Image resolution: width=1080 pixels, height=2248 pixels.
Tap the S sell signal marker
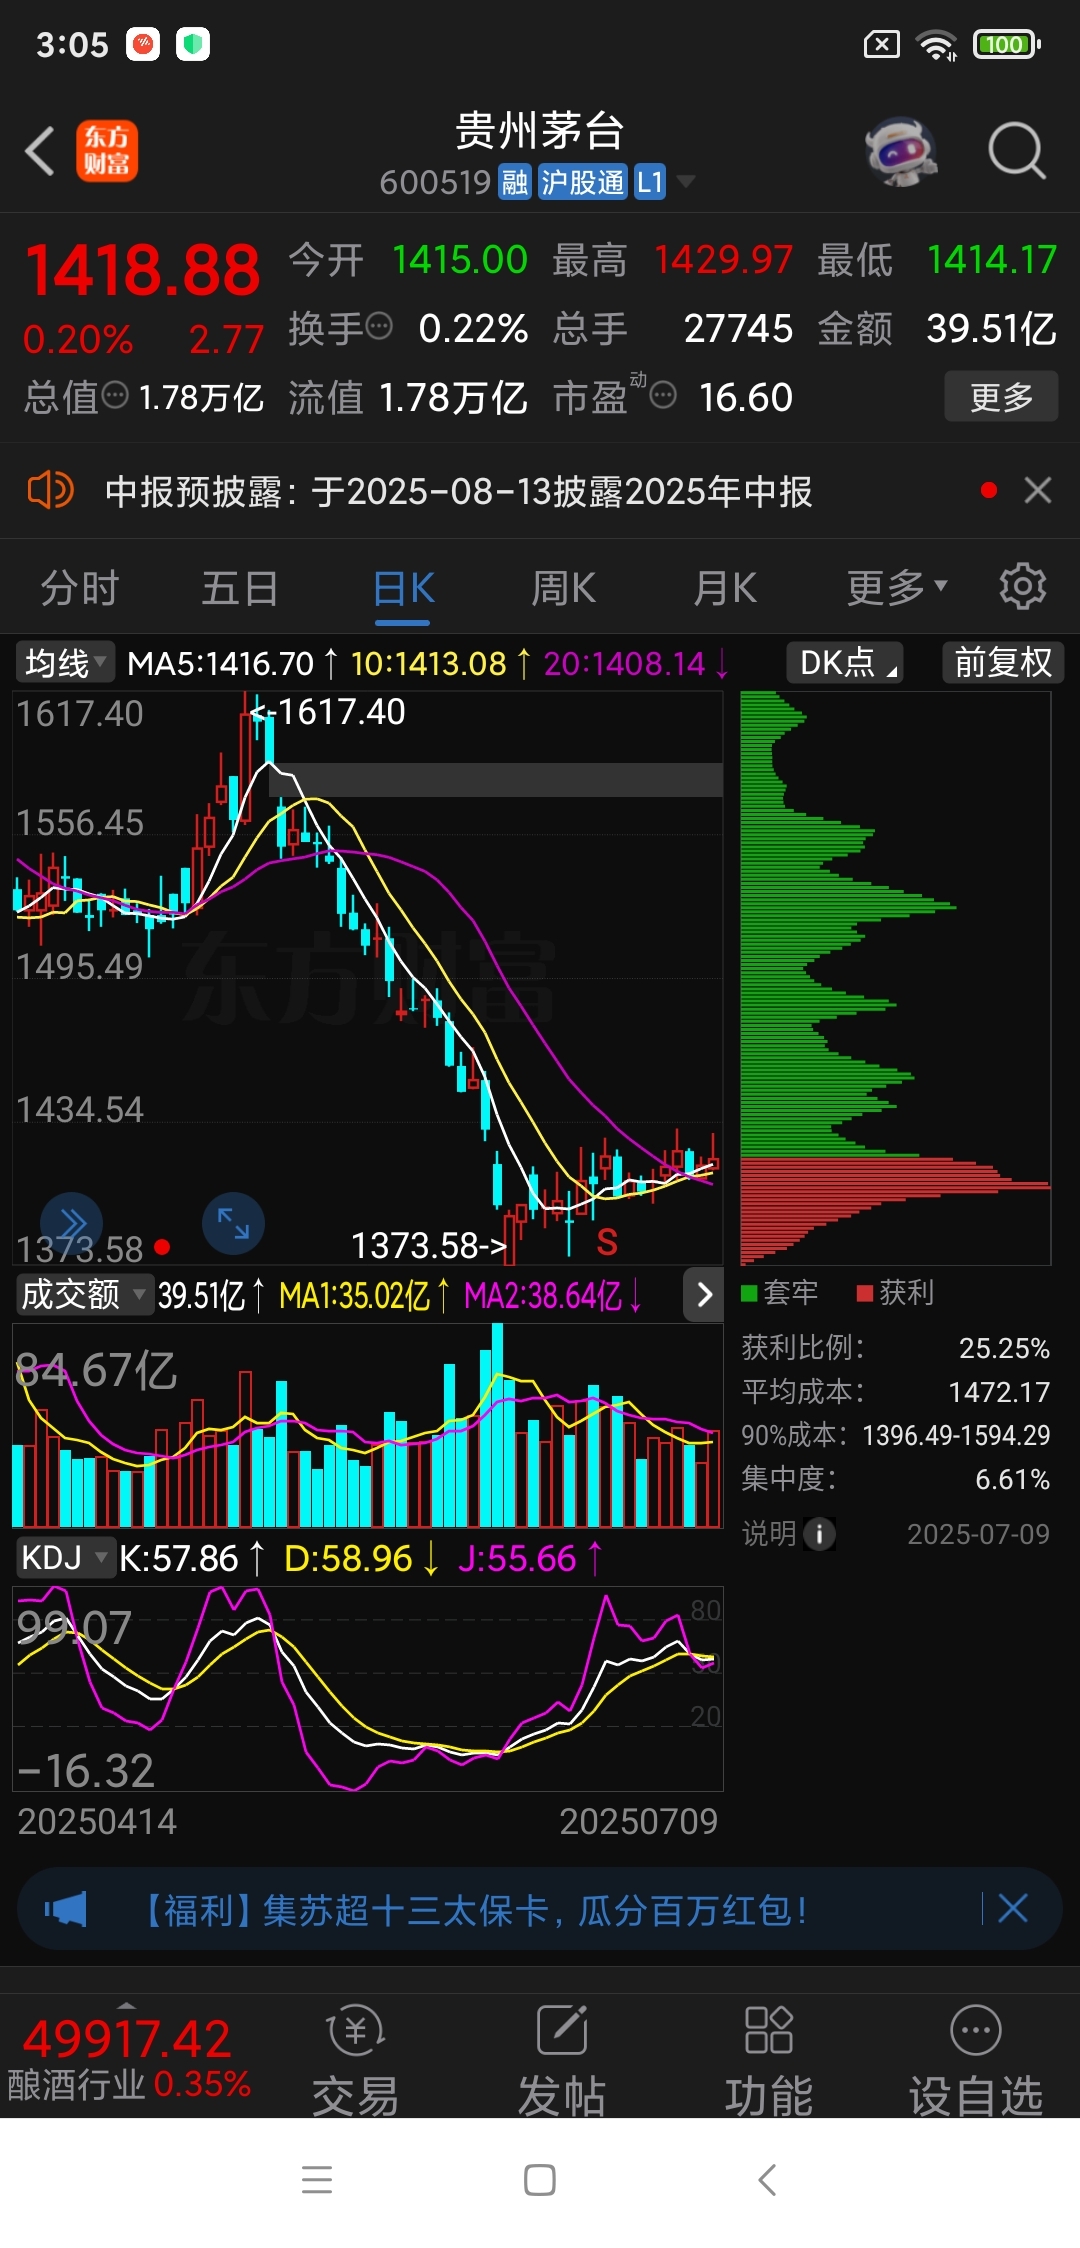[x=607, y=1242]
